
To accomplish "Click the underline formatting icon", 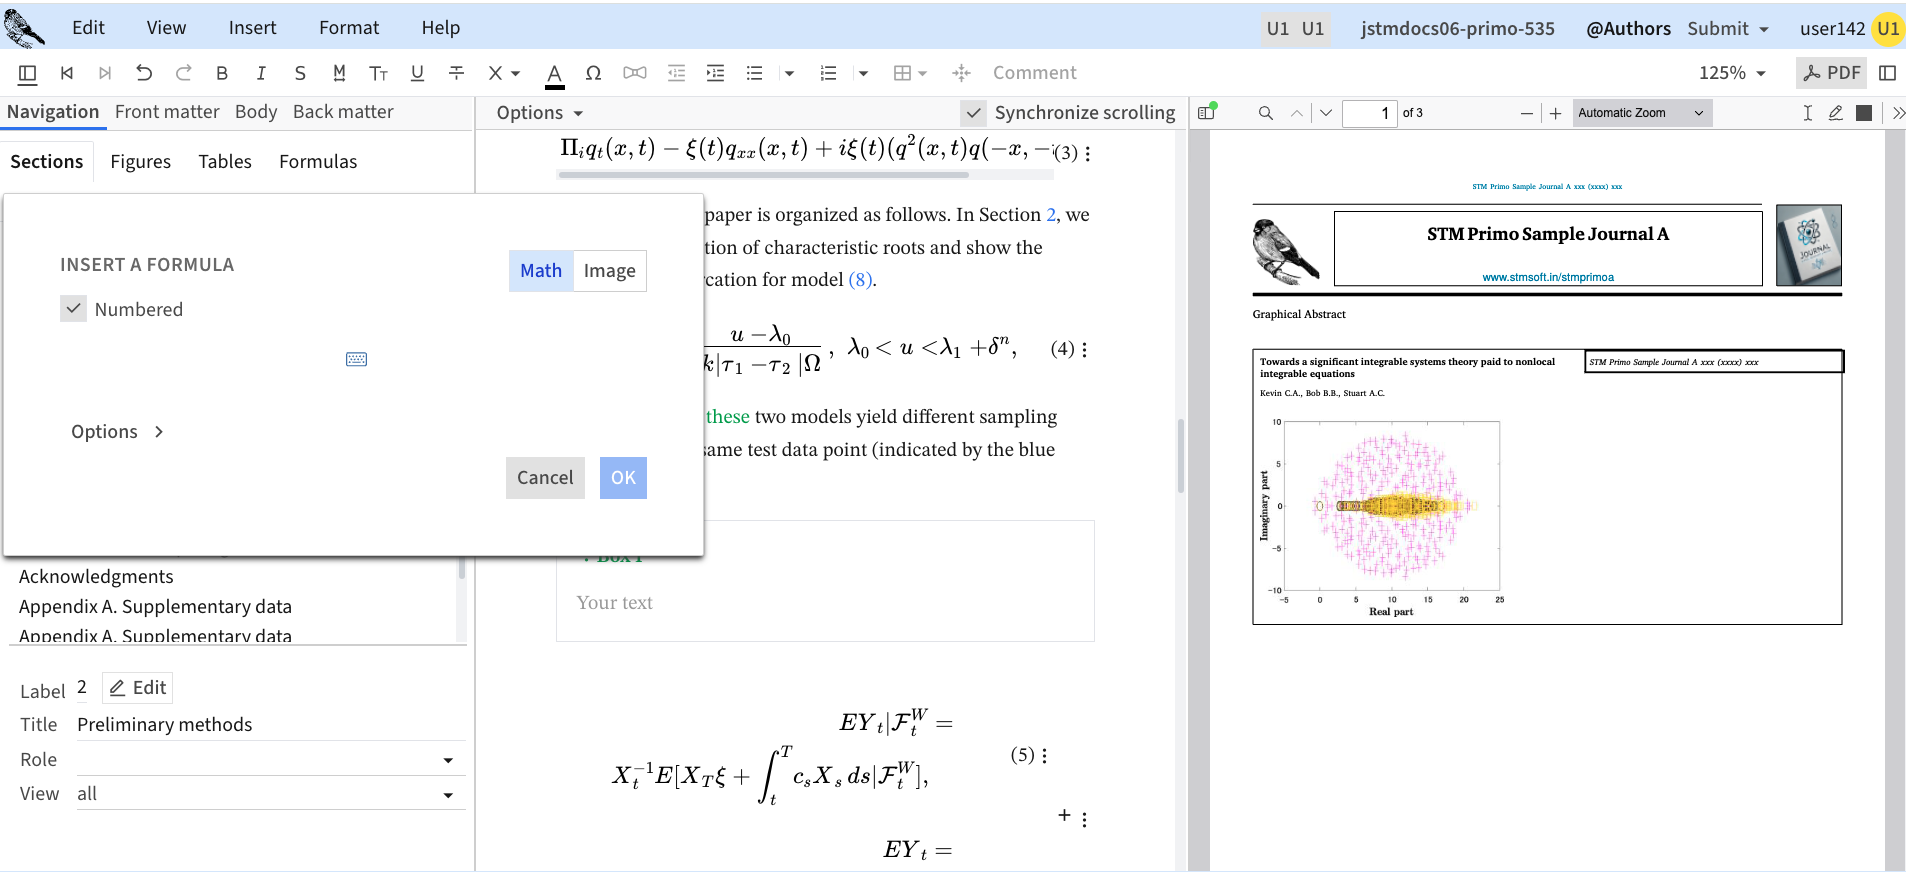I will [x=417, y=73].
